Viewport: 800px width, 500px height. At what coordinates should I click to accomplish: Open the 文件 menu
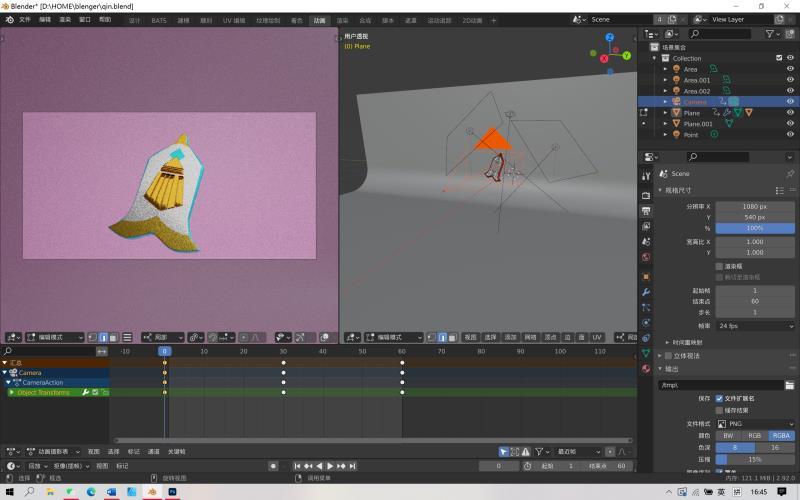[25, 19]
